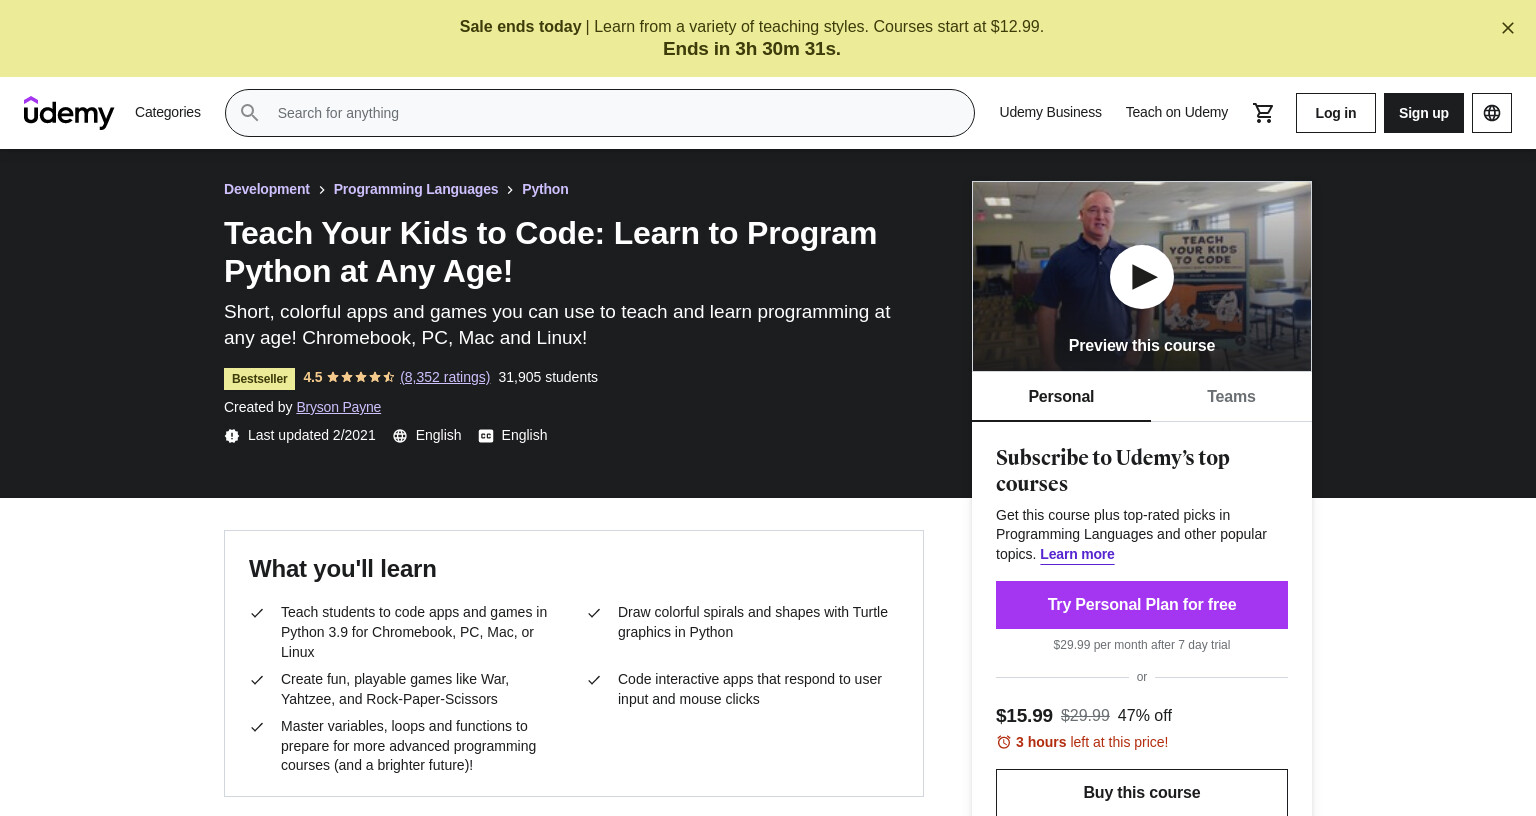The width and height of the screenshot is (1536, 816).
Task: Click the $15.99 price
Action: point(1024,716)
